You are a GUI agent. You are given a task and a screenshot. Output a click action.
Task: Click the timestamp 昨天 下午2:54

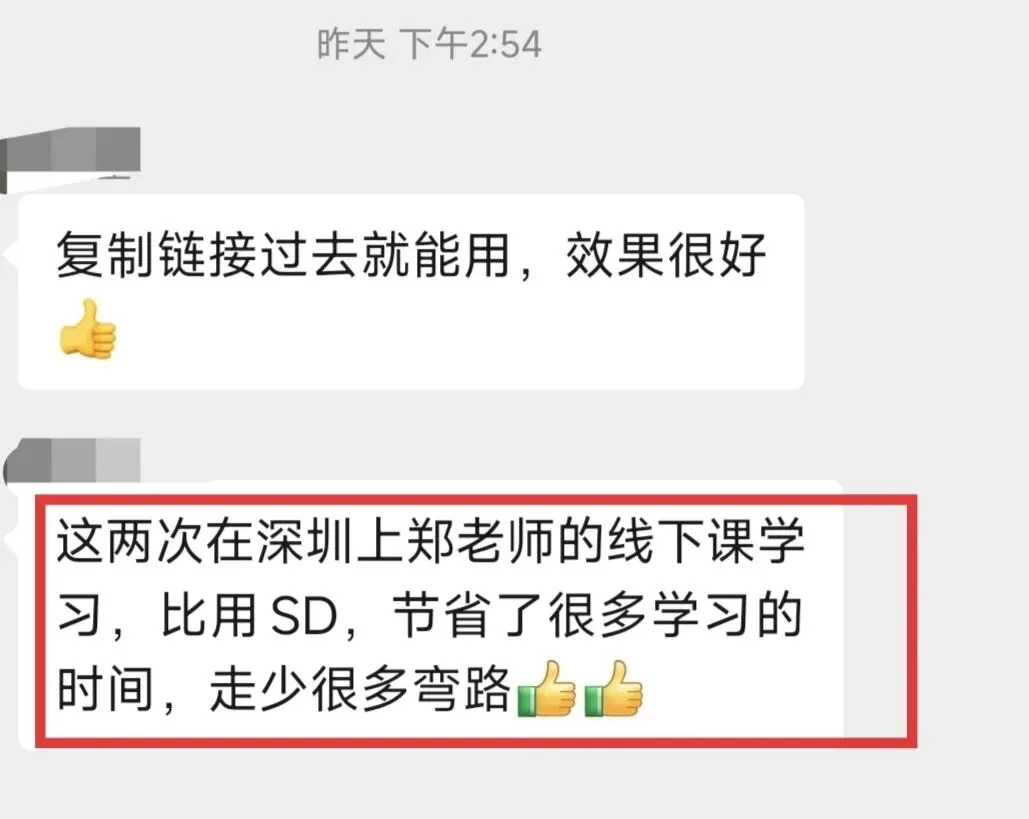point(429,45)
